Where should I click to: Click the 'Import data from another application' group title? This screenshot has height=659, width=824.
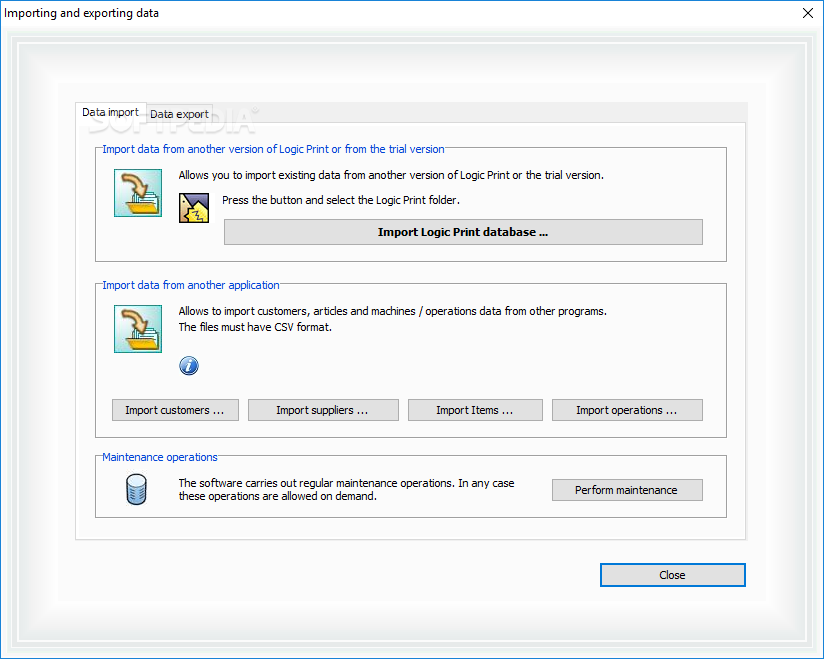click(x=191, y=285)
